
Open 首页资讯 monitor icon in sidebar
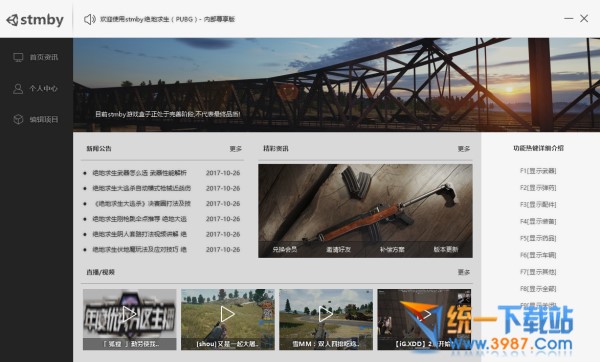[18, 57]
